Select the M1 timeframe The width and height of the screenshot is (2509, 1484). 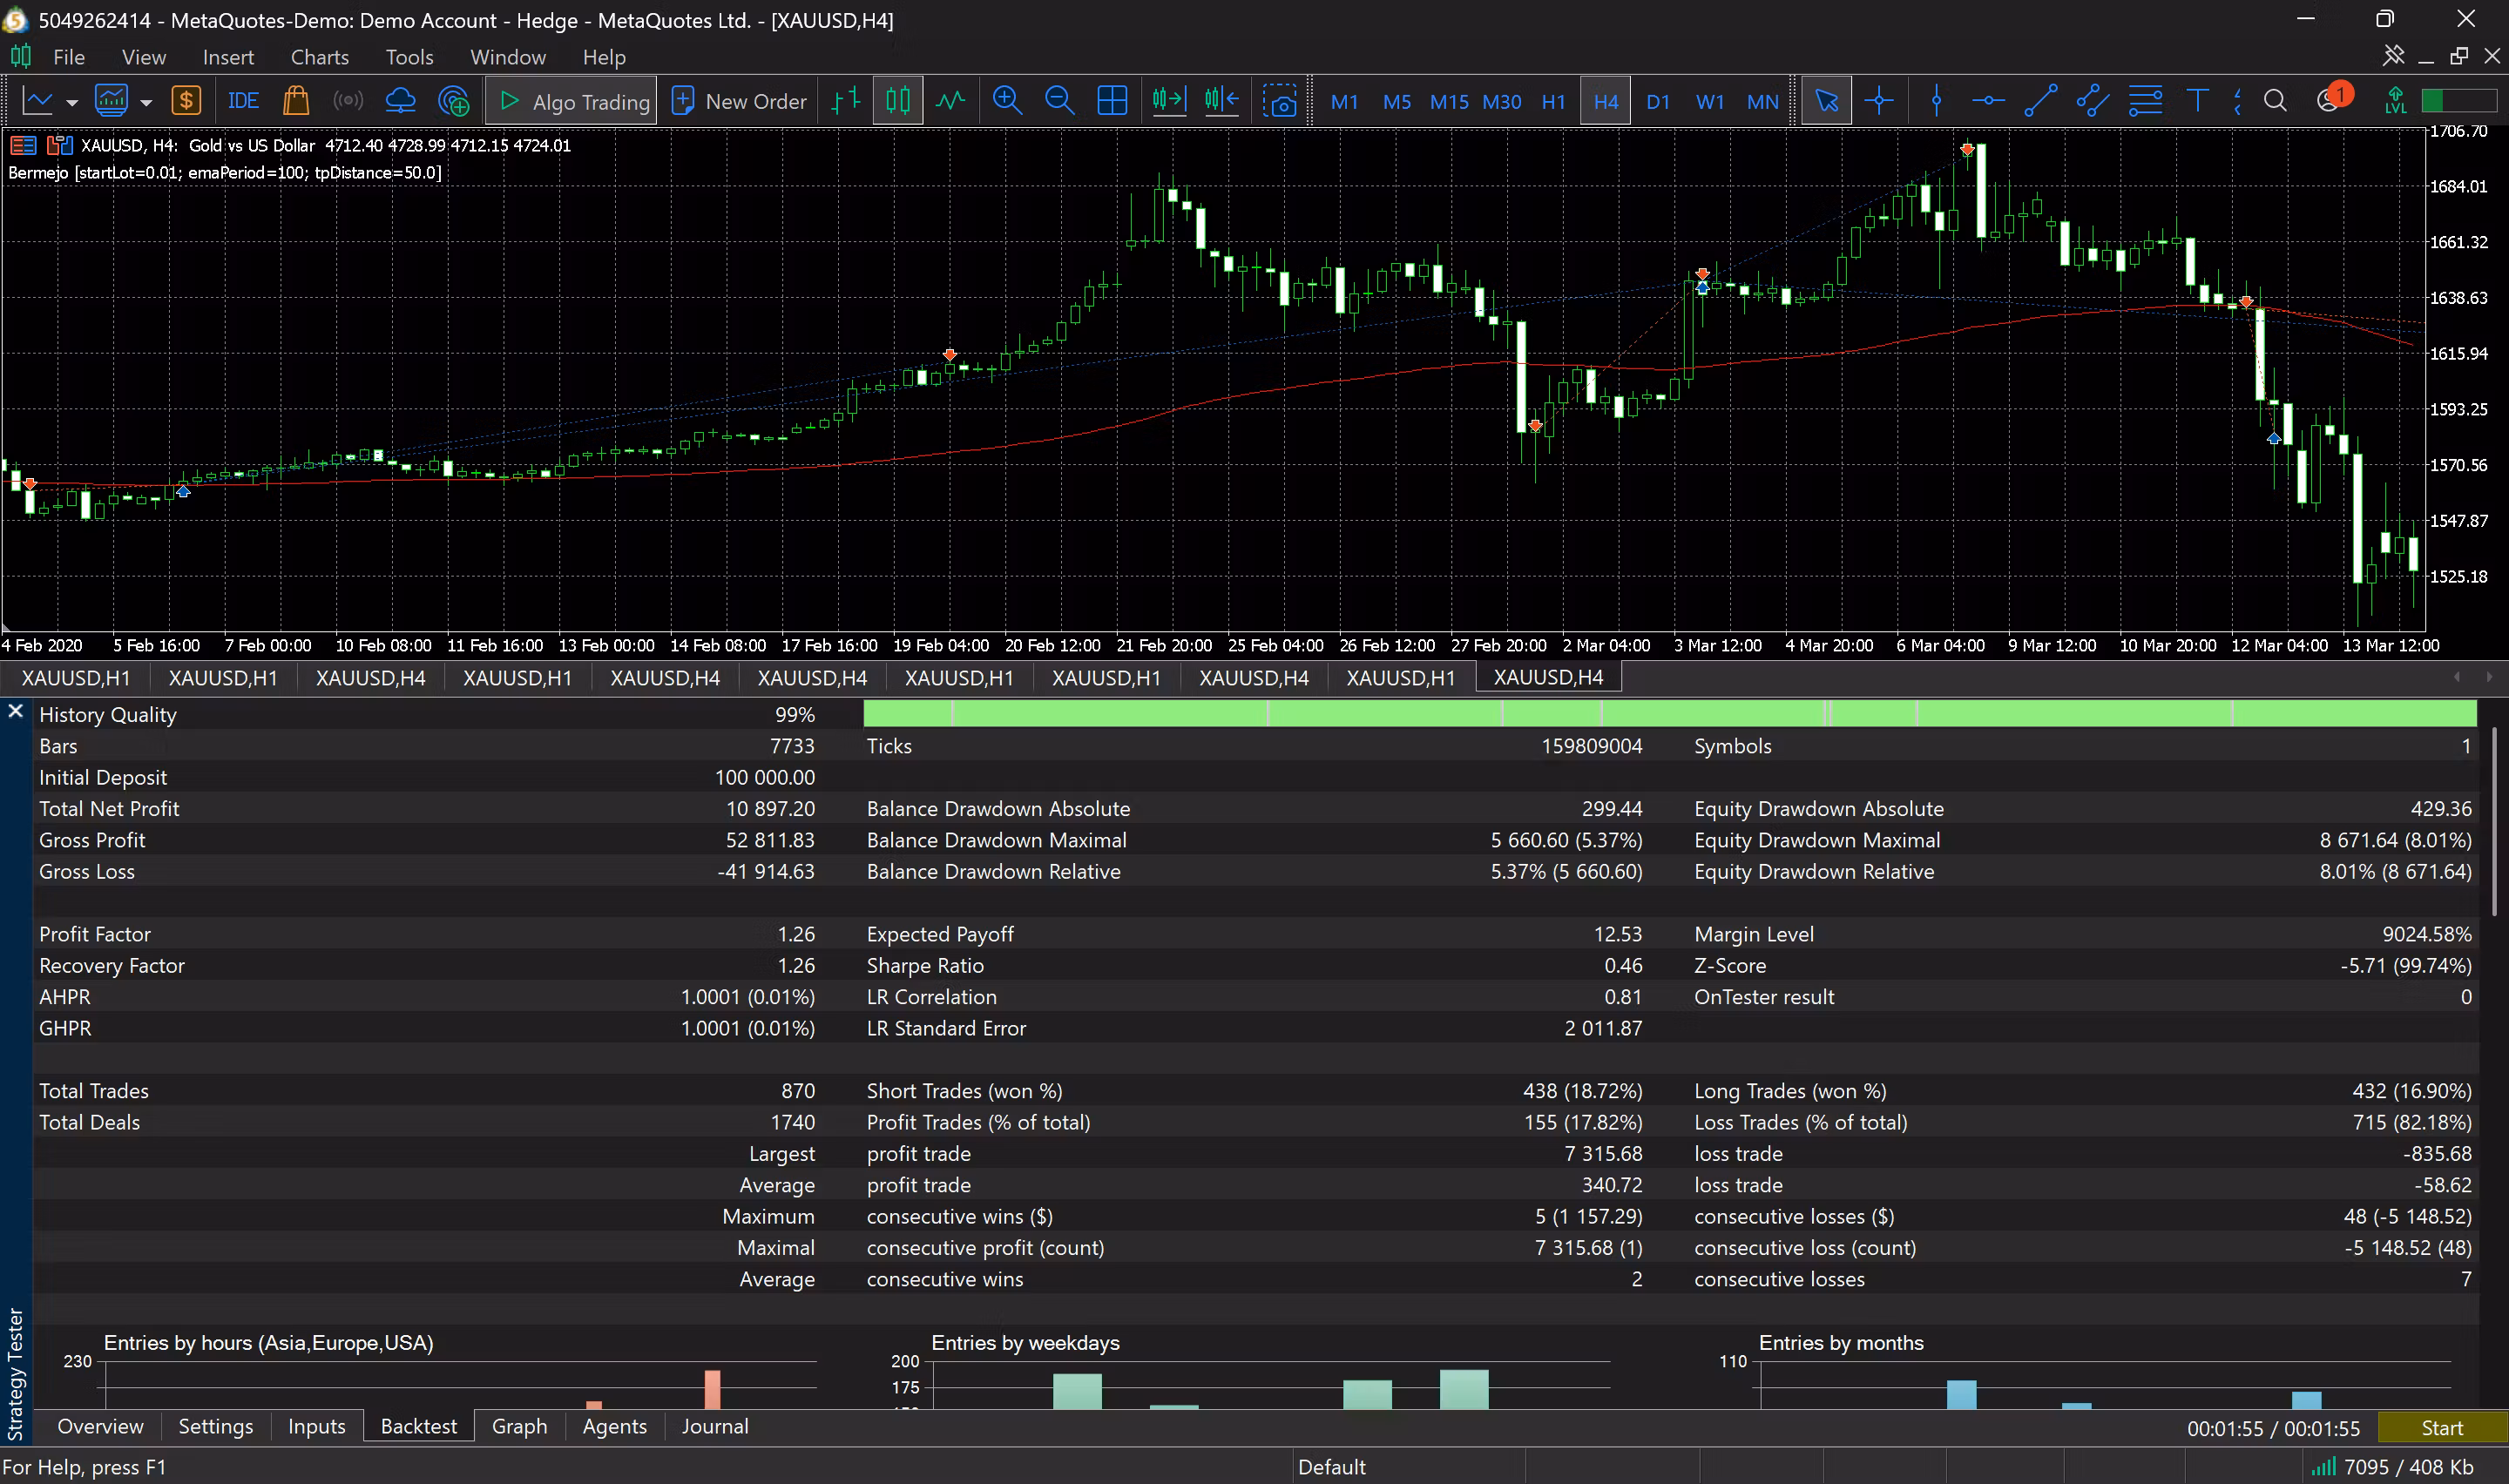tap(1344, 102)
